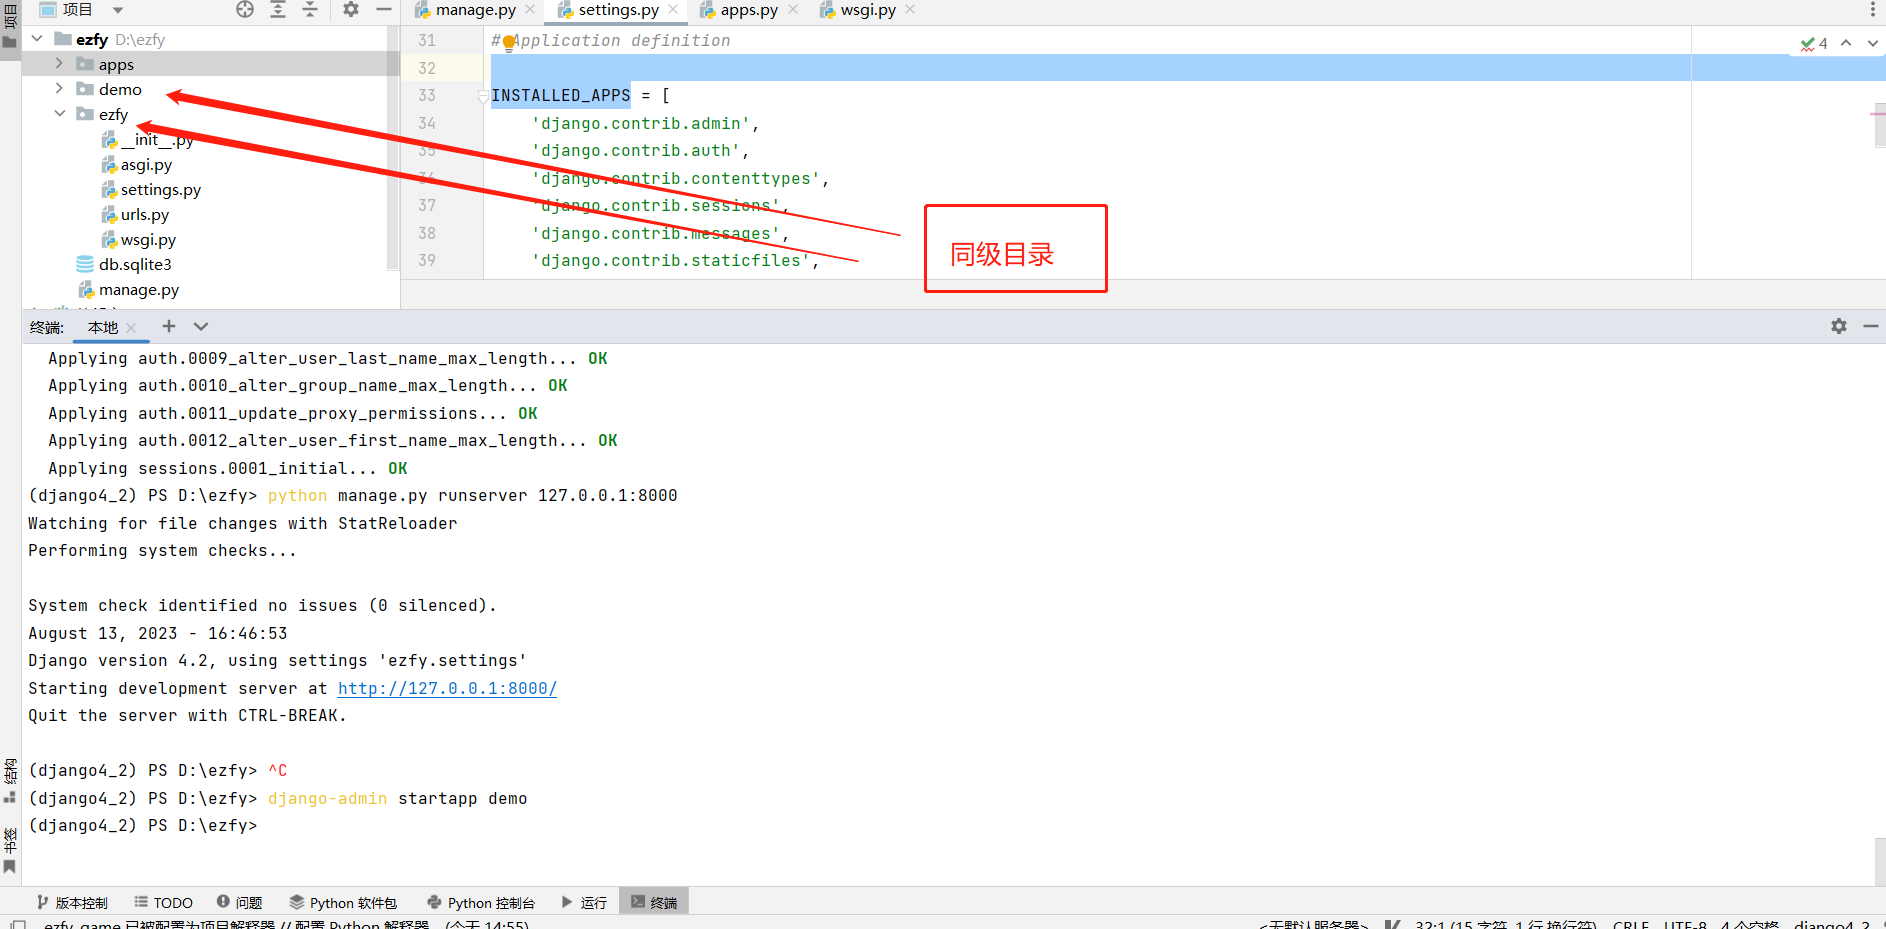This screenshot has width=1886, height=929.
Task: Close the apps.py tab
Action: click(x=793, y=10)
